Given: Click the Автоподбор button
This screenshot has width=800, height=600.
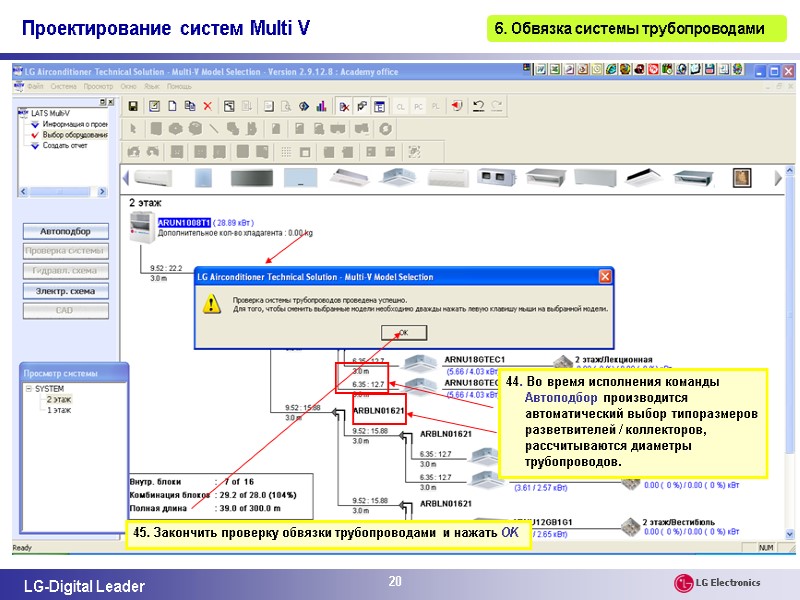Looking at the screenshot, I should (x=65, y=231).
